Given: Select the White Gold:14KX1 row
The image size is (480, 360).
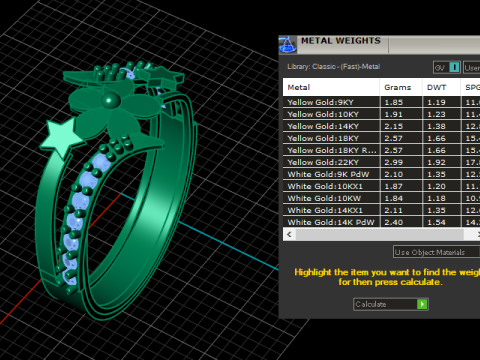Looking at the screenshot, I should coord(381,210).
